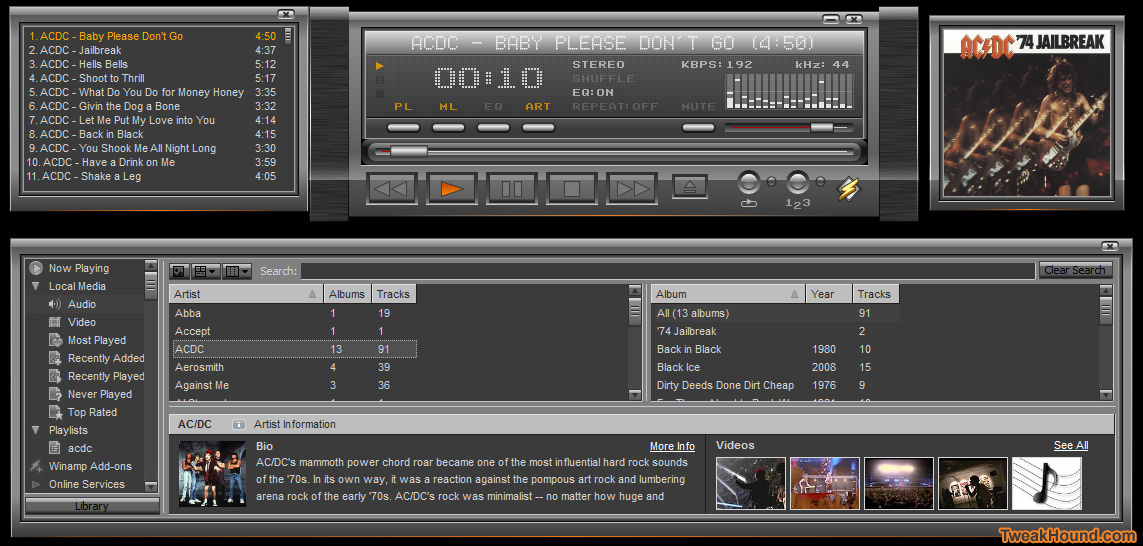Open the Never Played view
The image size is (1143, 546).
100,394
